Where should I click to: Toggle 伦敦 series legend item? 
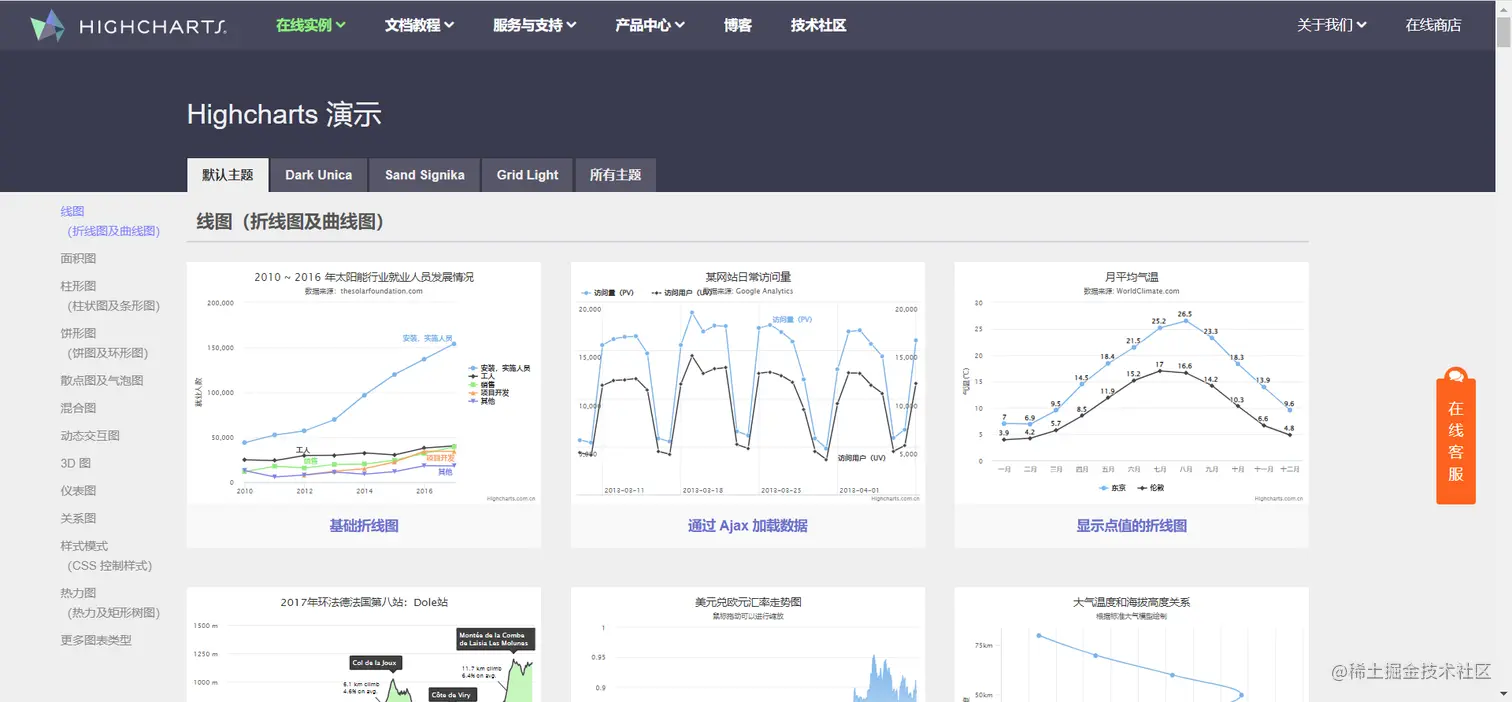tap(1151, 488)
